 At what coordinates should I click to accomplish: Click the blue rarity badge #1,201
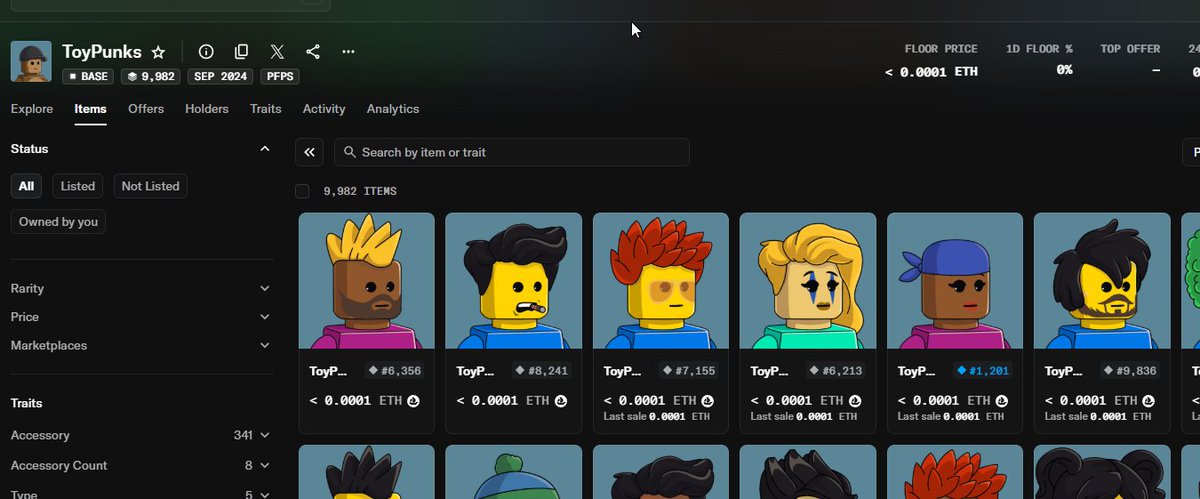click(x=983, y=371)
